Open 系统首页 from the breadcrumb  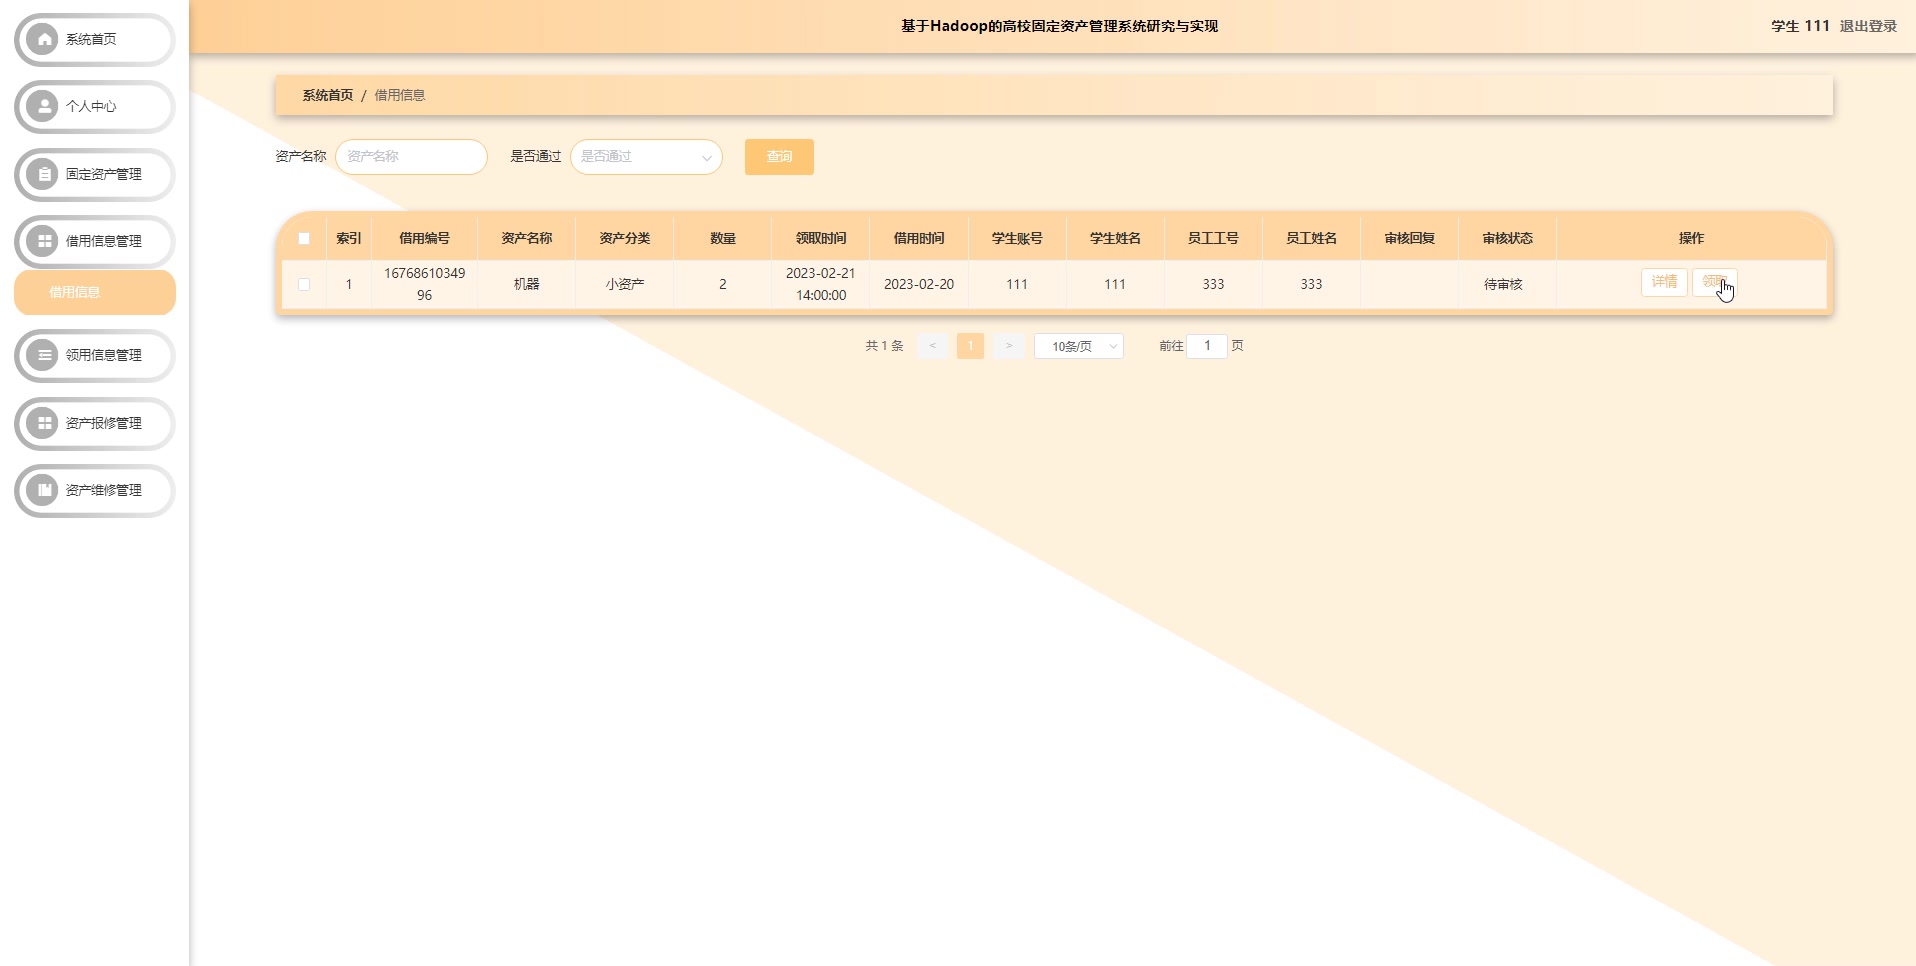tap(327, 95)
